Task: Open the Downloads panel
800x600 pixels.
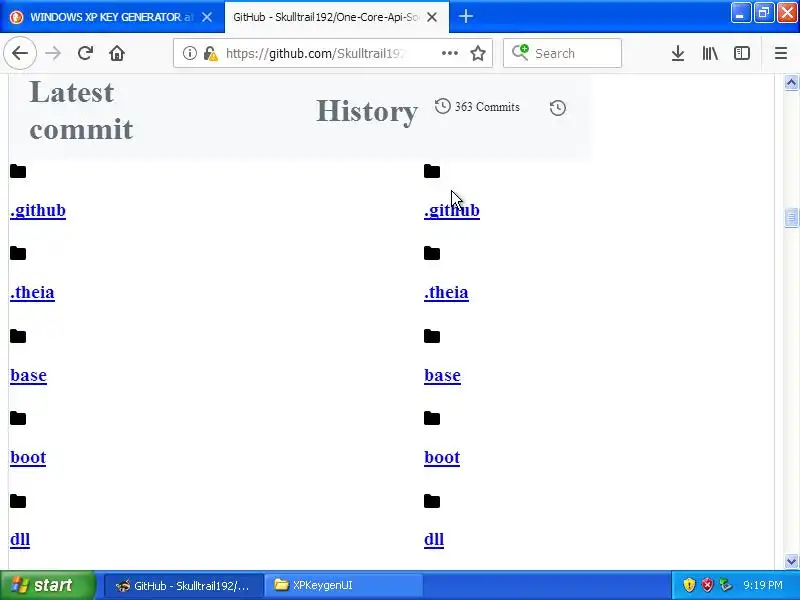Action: (x=678, y=53)
